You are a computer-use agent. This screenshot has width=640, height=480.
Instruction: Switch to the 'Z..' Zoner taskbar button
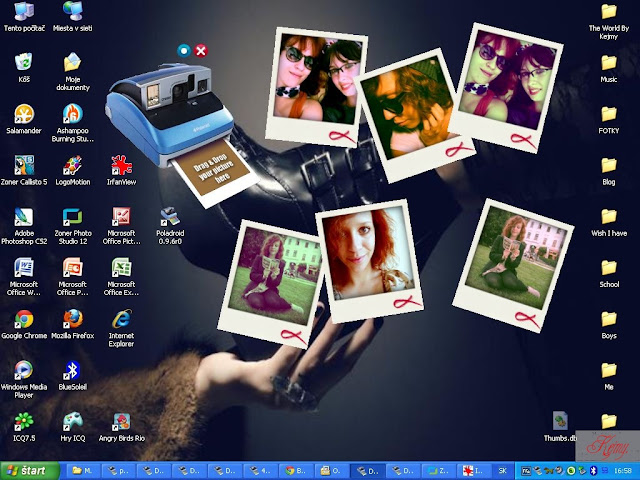point(438,471)
